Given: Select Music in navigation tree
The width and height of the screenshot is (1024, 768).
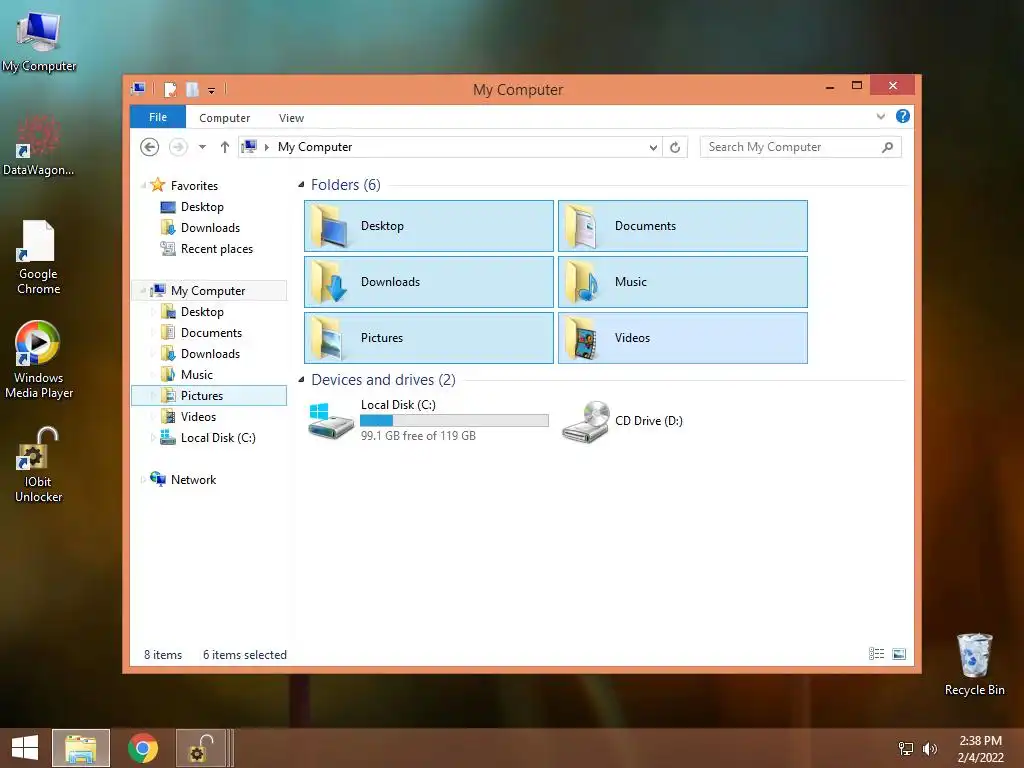Looking at the screenshot, I should 197,374.
